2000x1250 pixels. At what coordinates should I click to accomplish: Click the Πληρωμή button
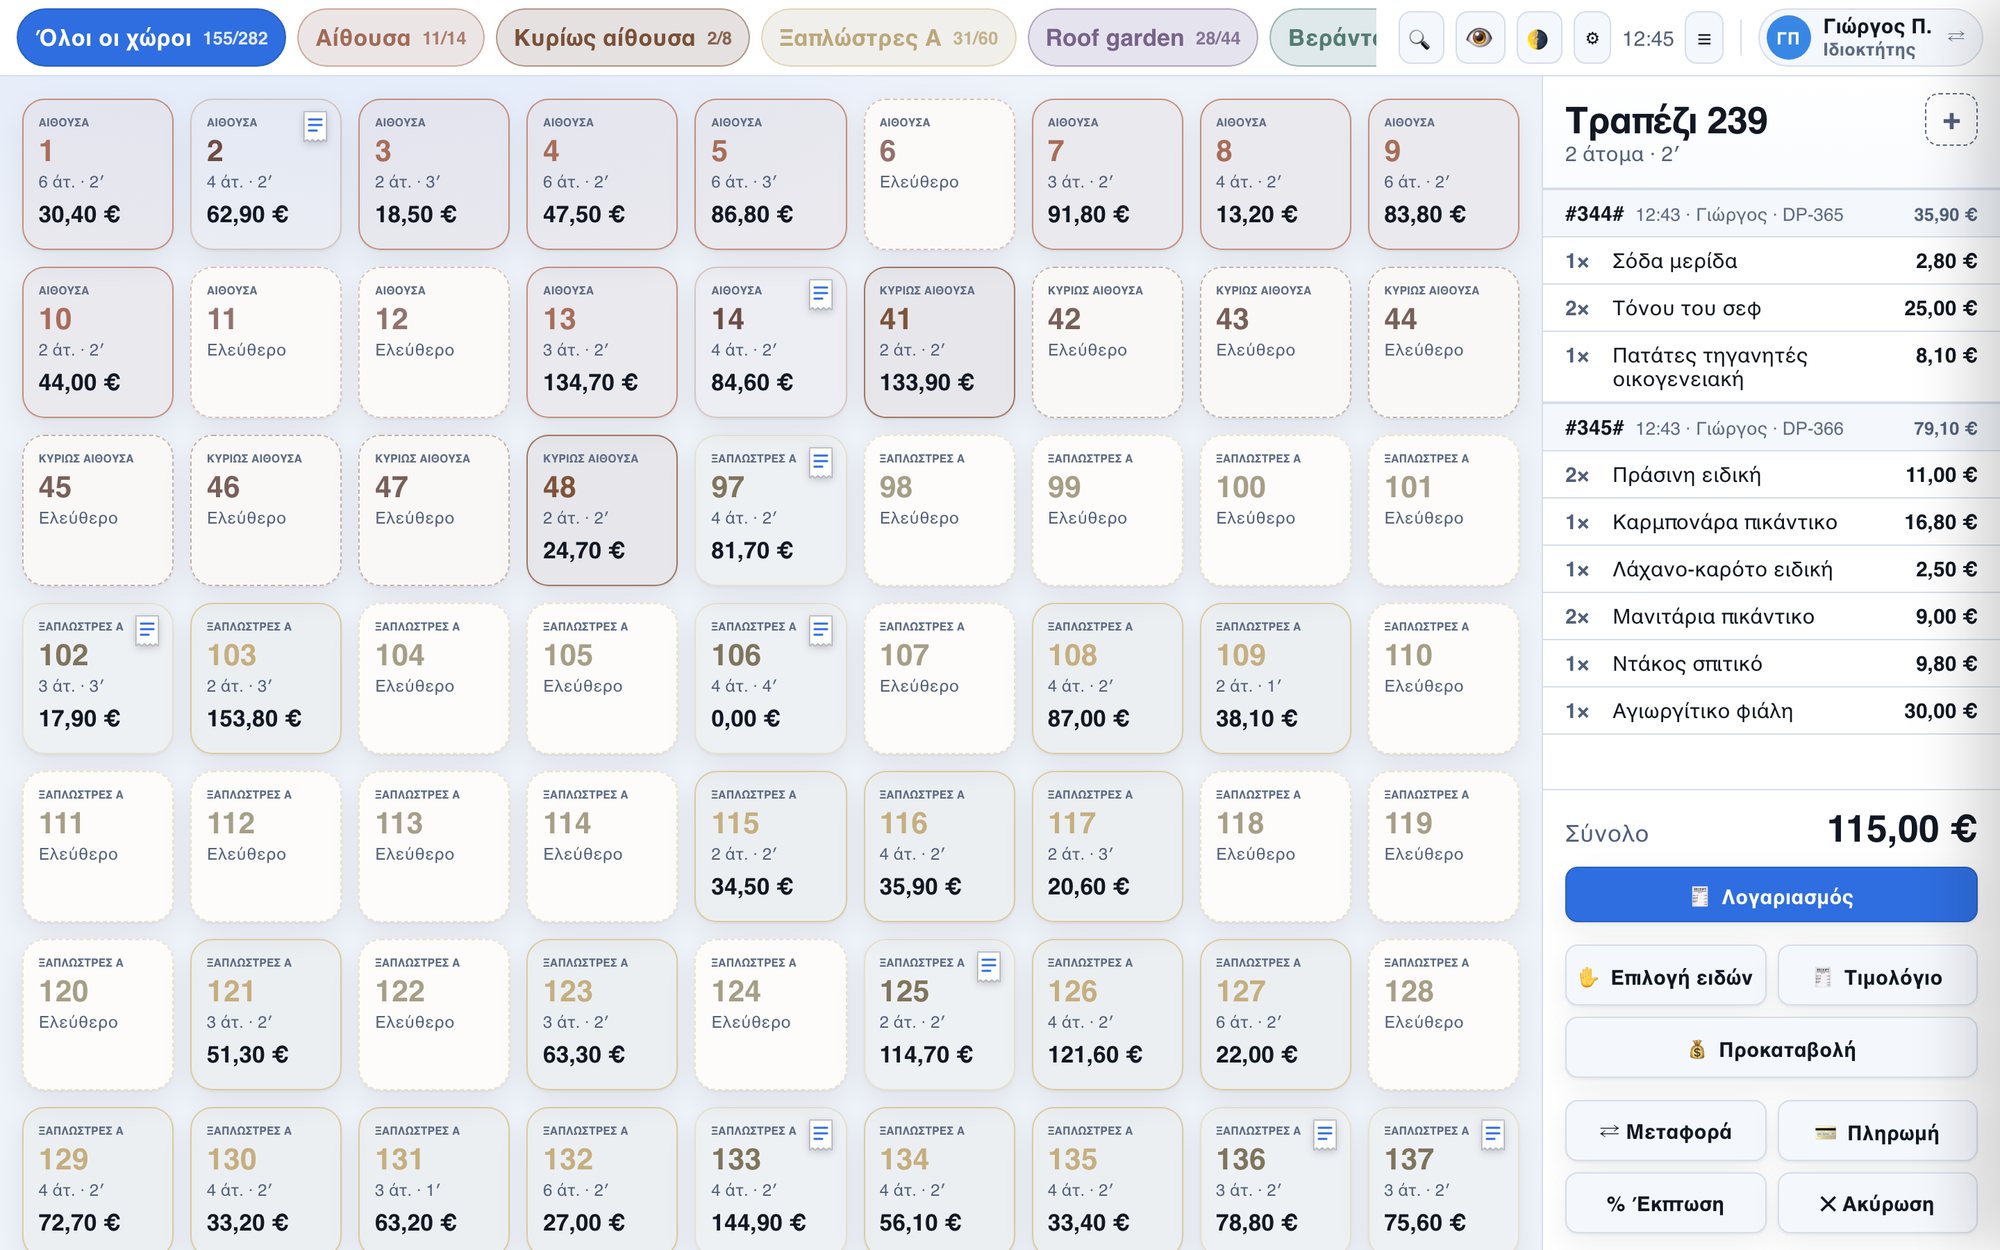pyautogui.click(x=1878, y=1131)
